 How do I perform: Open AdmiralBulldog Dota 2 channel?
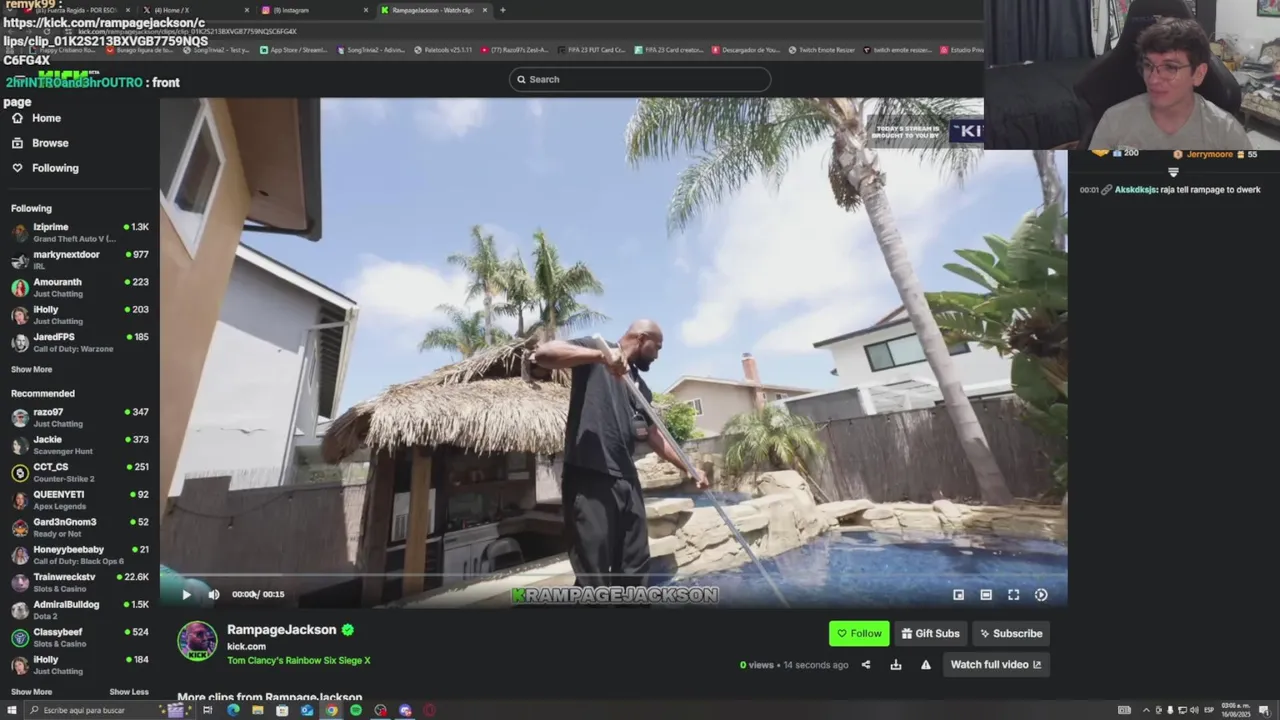[80, 610]
